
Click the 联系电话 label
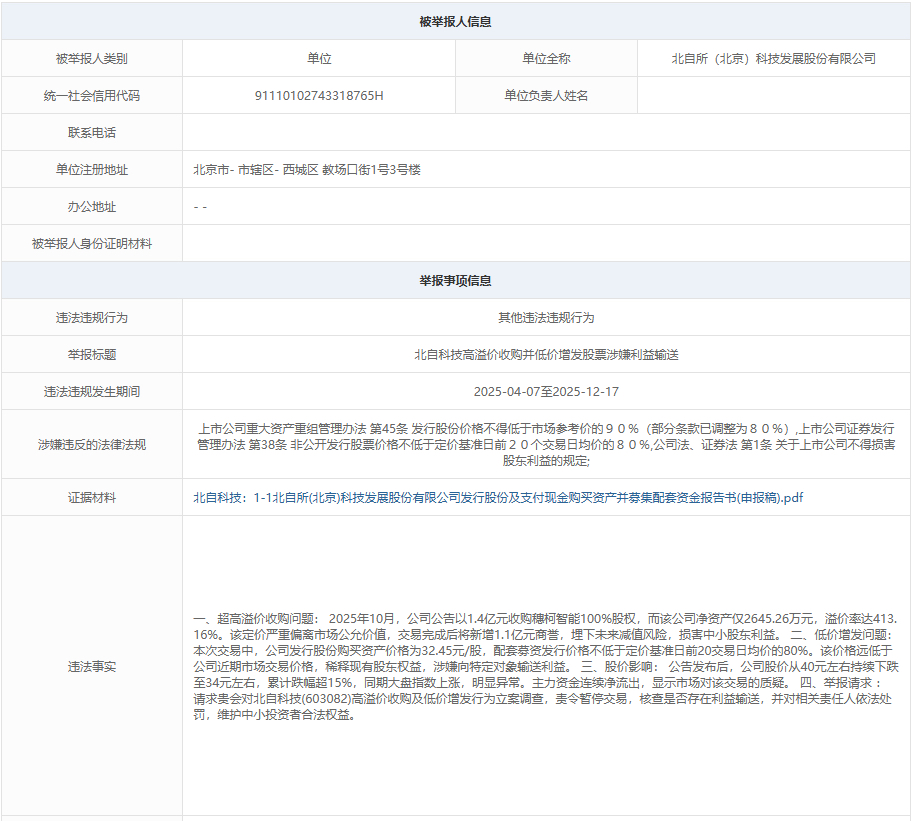(x=92, y=133)
